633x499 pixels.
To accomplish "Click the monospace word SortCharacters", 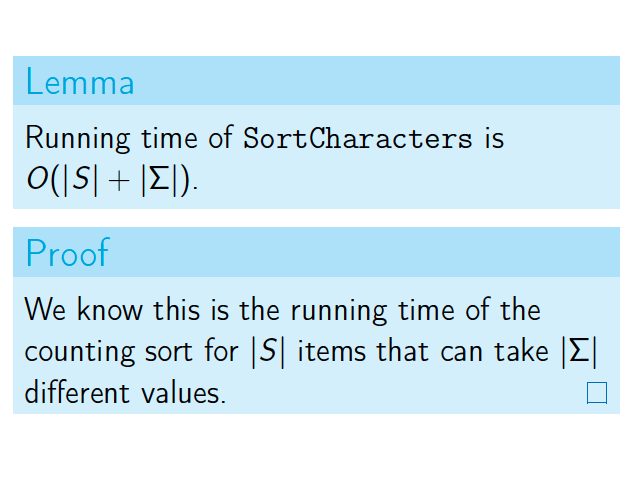I will coord(358,138).
